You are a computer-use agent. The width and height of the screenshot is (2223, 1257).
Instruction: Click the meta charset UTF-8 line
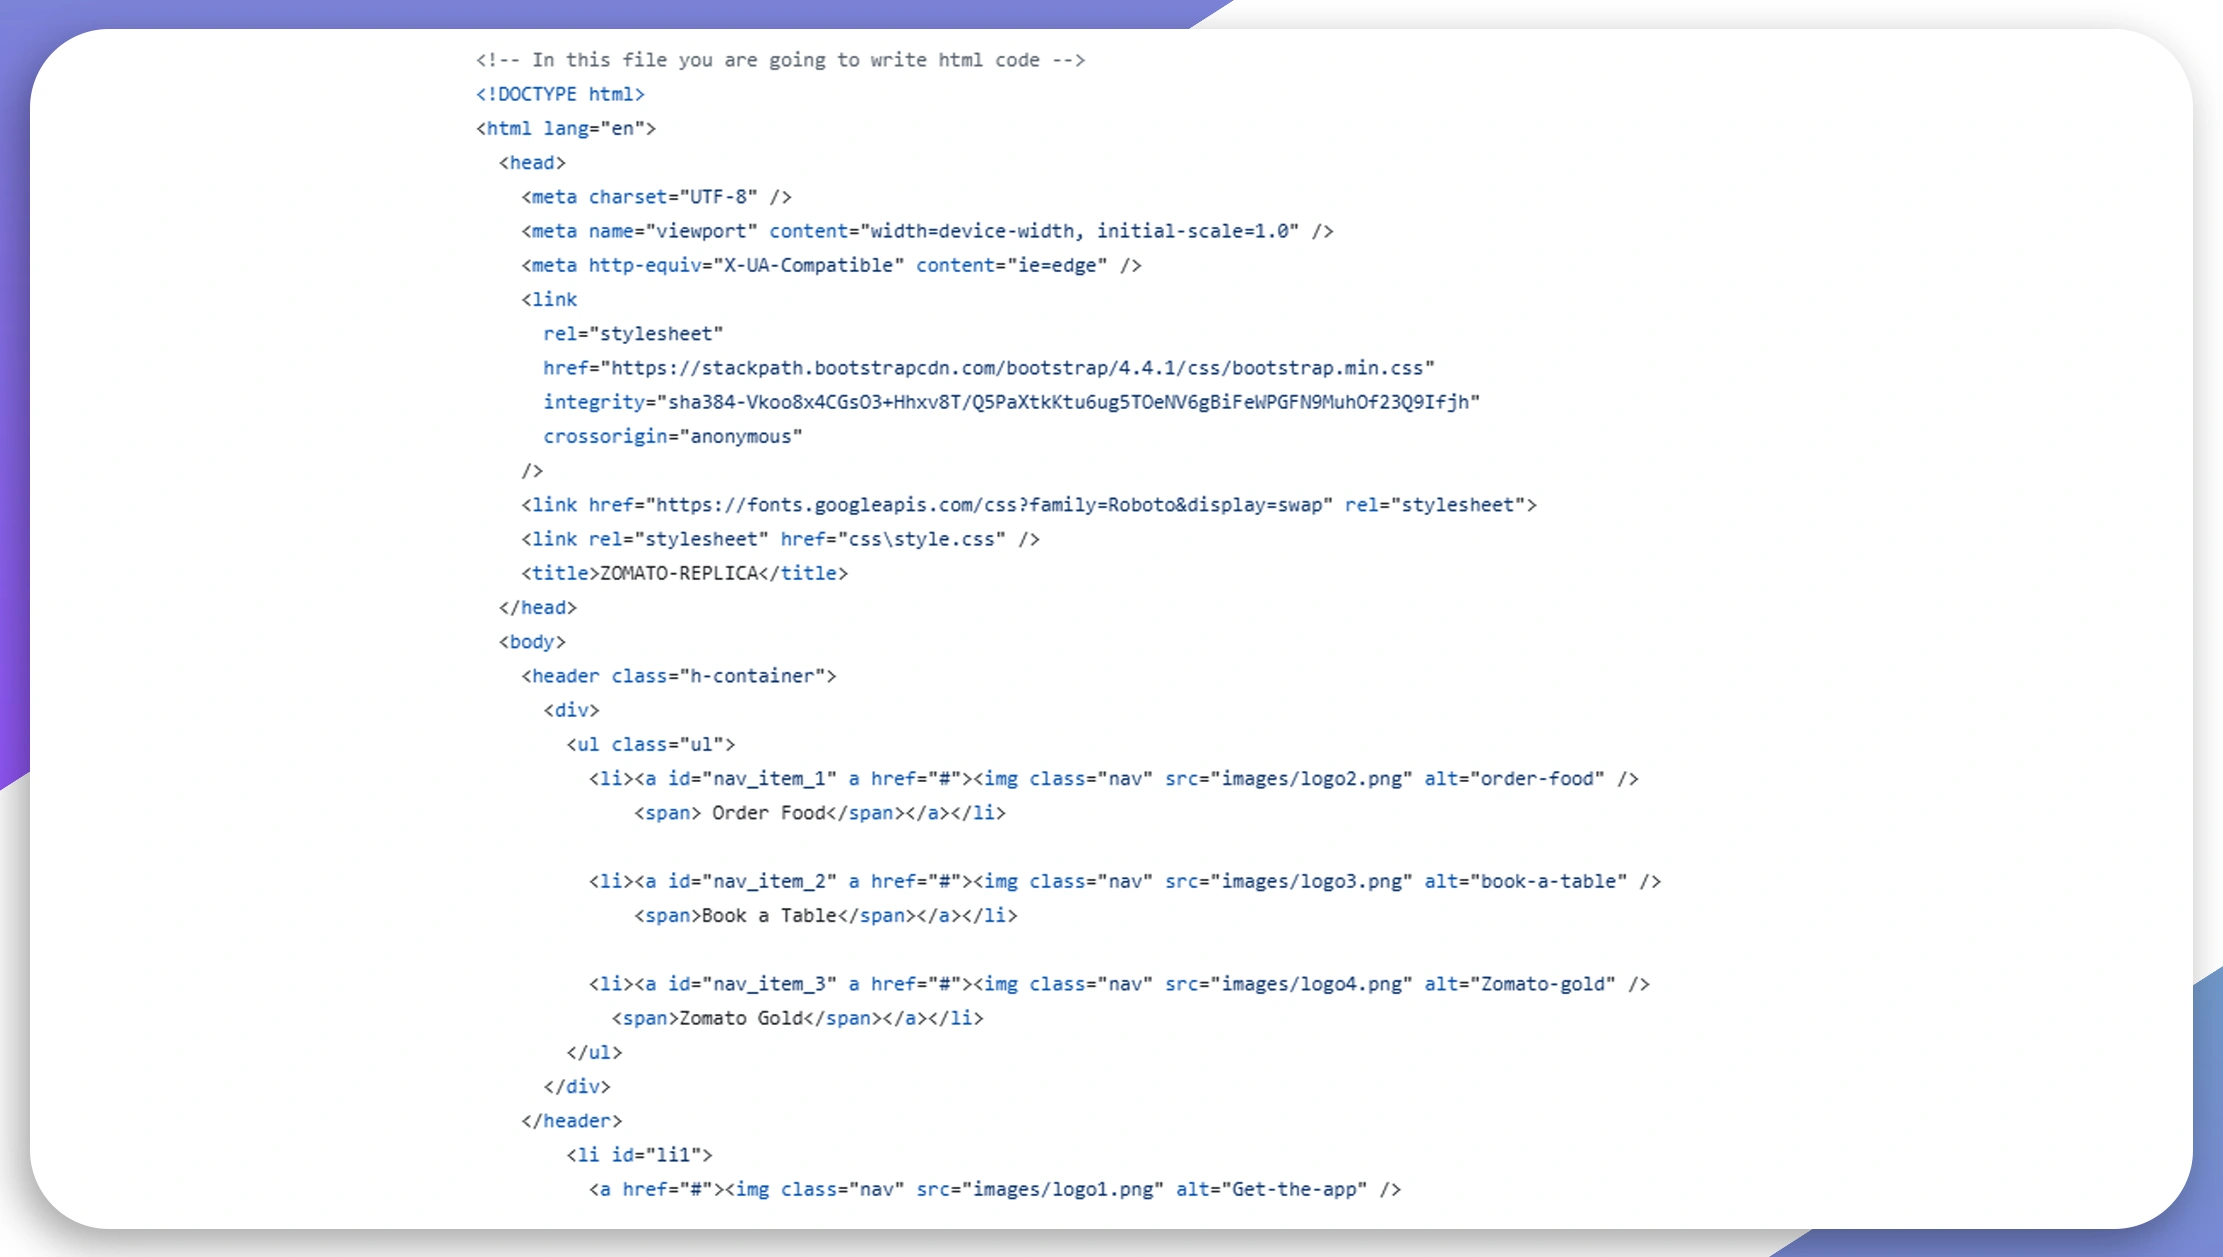coord(656,197)
